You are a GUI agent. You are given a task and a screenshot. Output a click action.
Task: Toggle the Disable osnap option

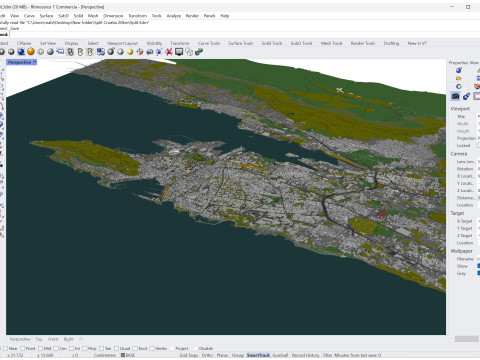[x=195, y=348]
